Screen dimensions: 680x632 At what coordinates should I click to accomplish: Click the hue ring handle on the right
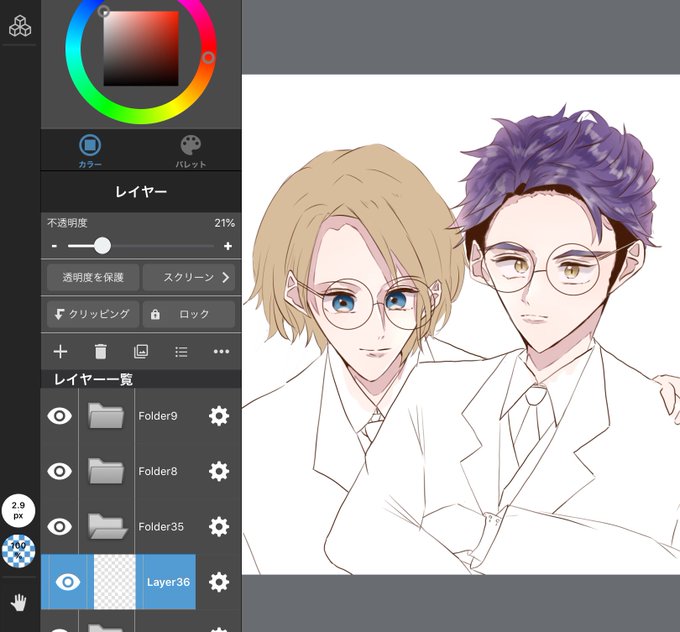[x=209, y=57]
